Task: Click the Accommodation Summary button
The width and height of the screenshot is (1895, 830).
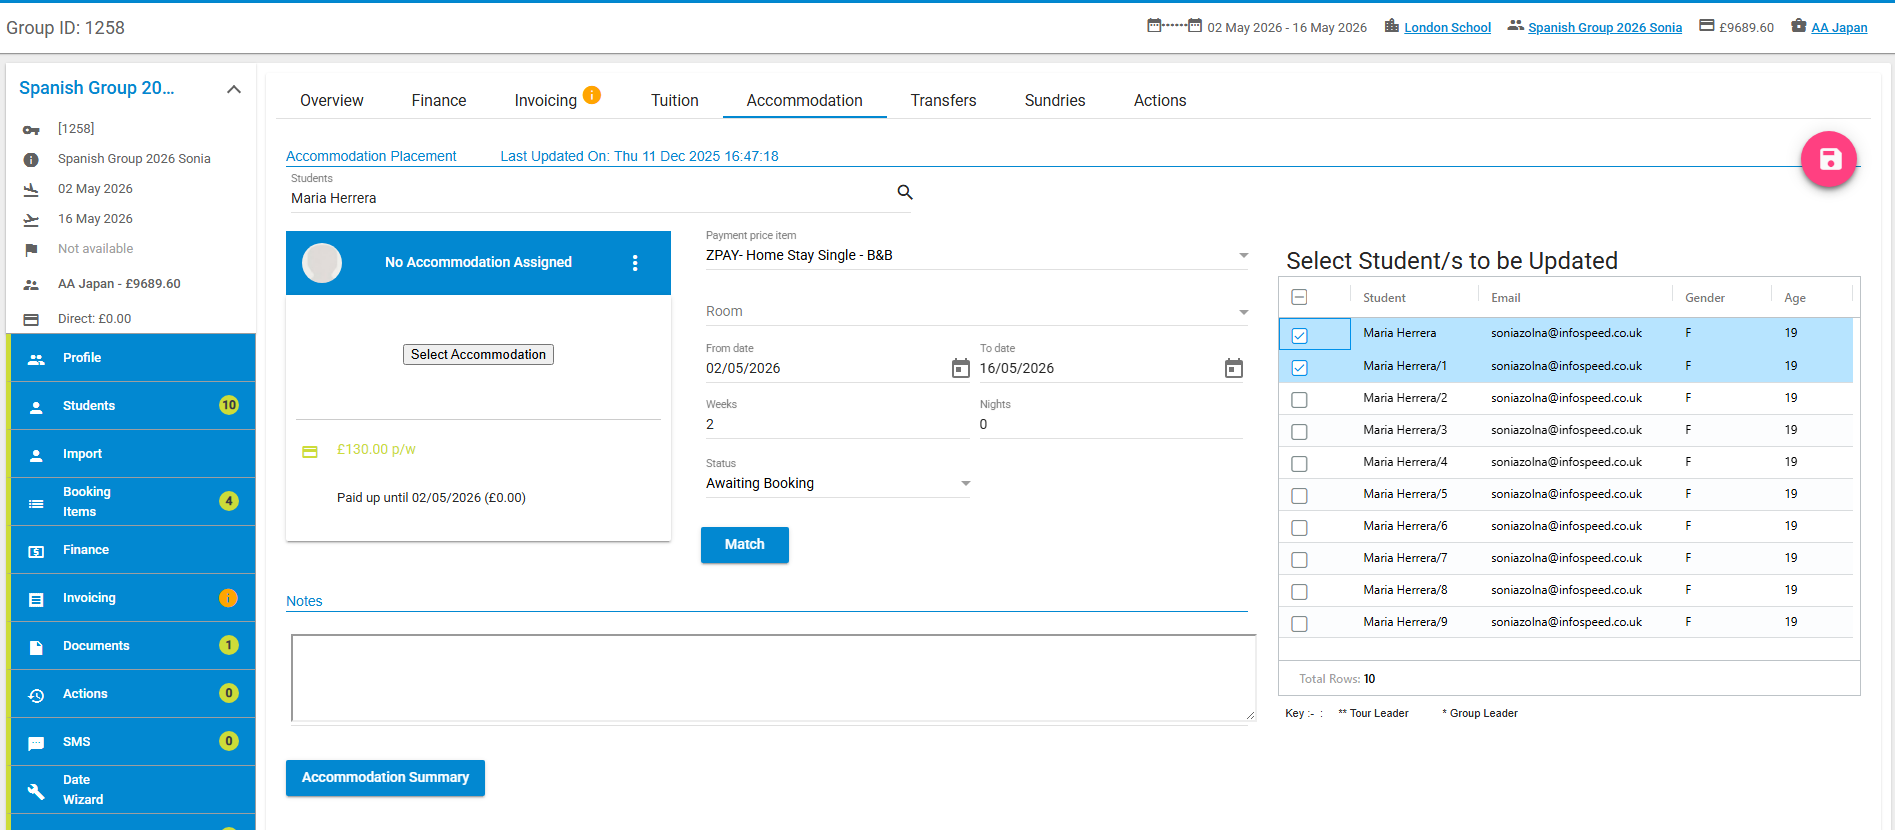Action: pyautogui.click(x=385, y=778)
